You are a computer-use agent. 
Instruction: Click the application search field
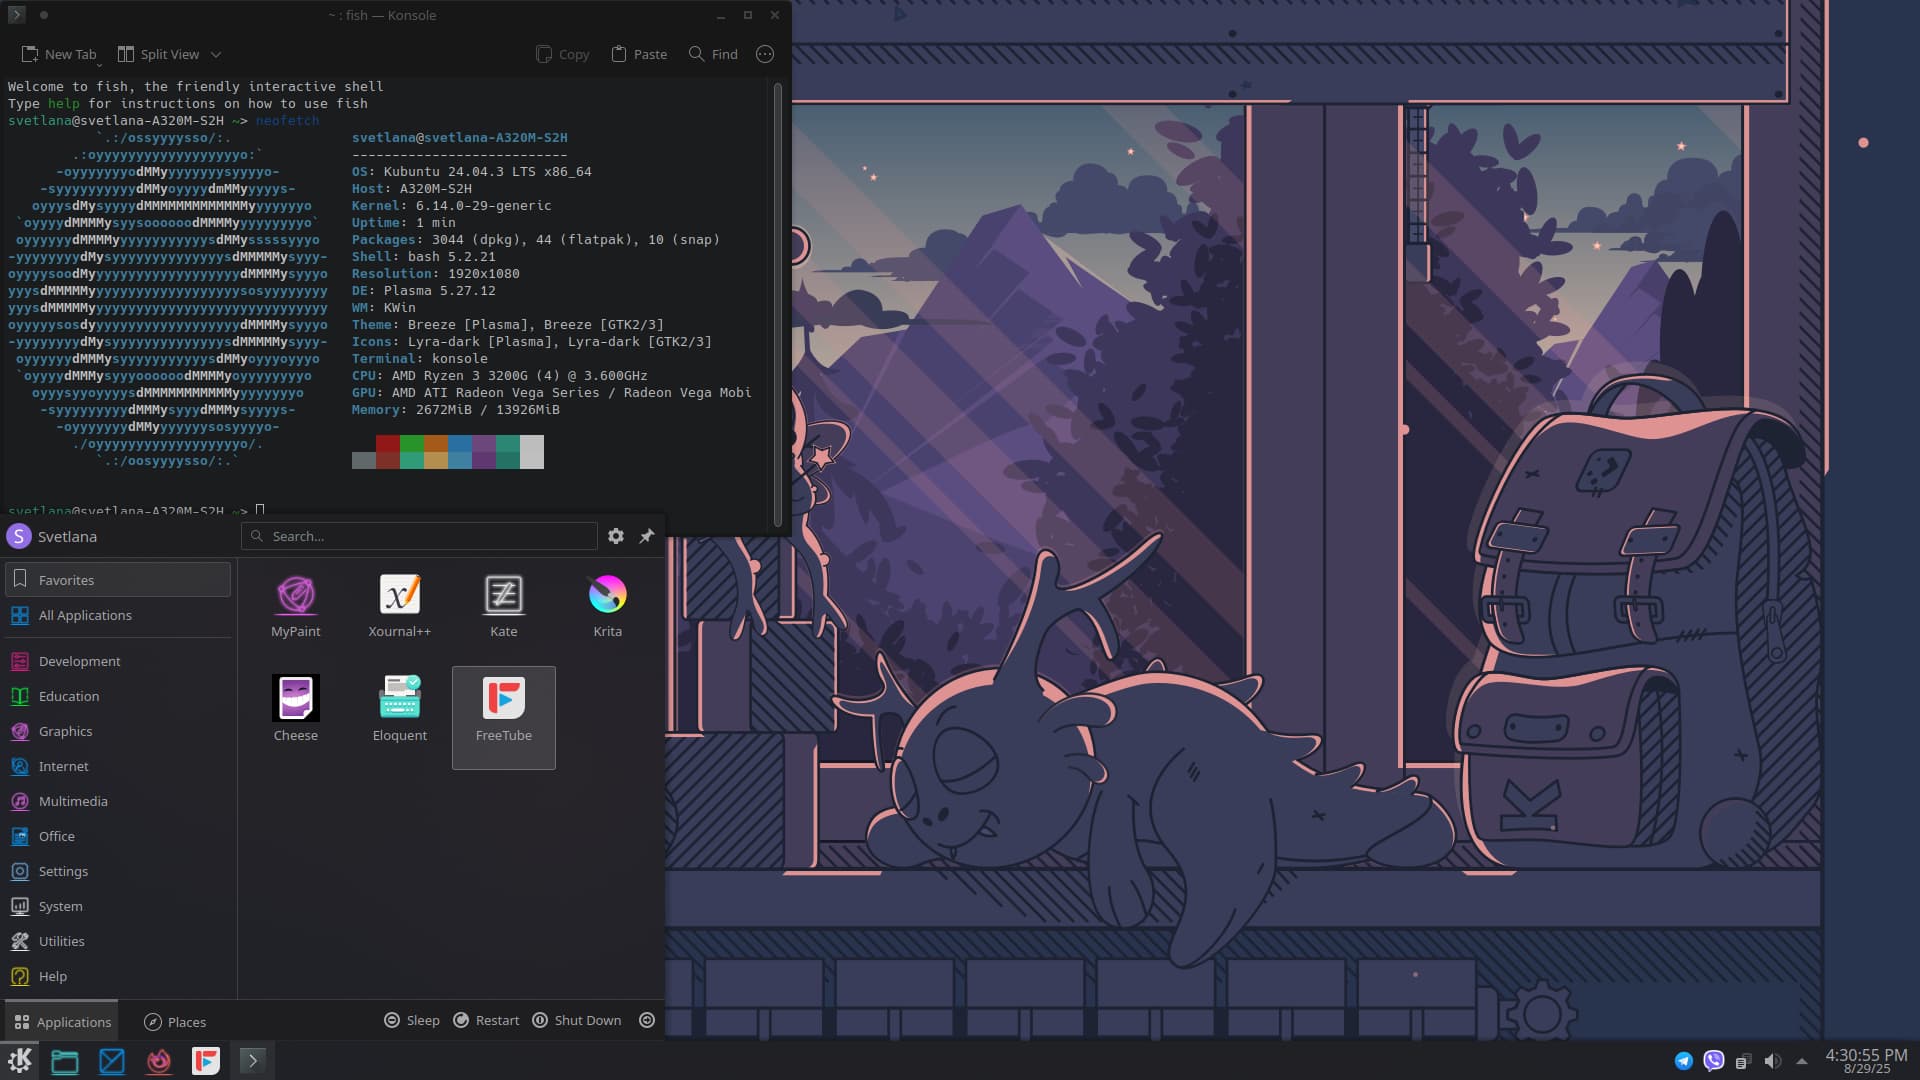(x=420, y=536)
